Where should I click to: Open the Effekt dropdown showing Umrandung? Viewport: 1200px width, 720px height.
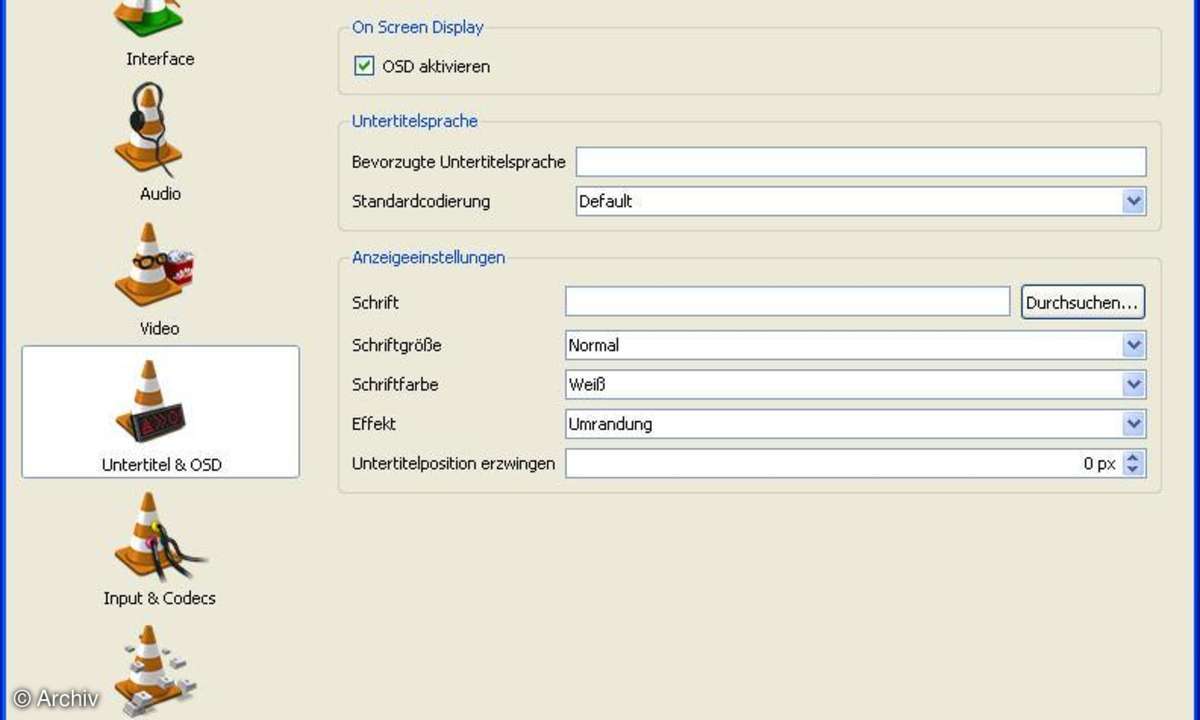pos(855,424)
